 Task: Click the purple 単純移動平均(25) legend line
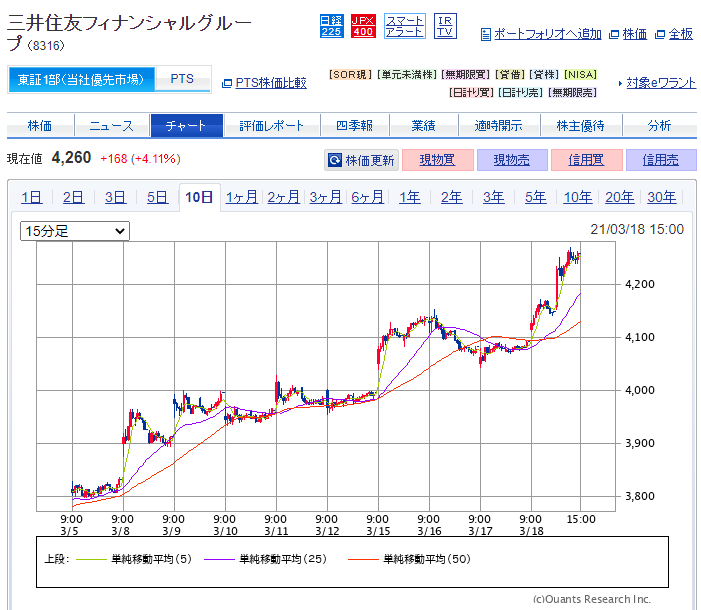[x=219, y=559]
